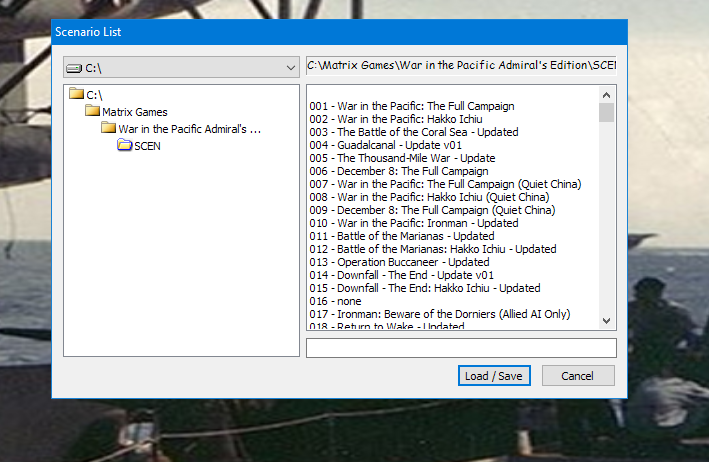This screenshot has width=709, height=462.
Task: Click the scenario list scroll-up arrow
Action: 606,95
